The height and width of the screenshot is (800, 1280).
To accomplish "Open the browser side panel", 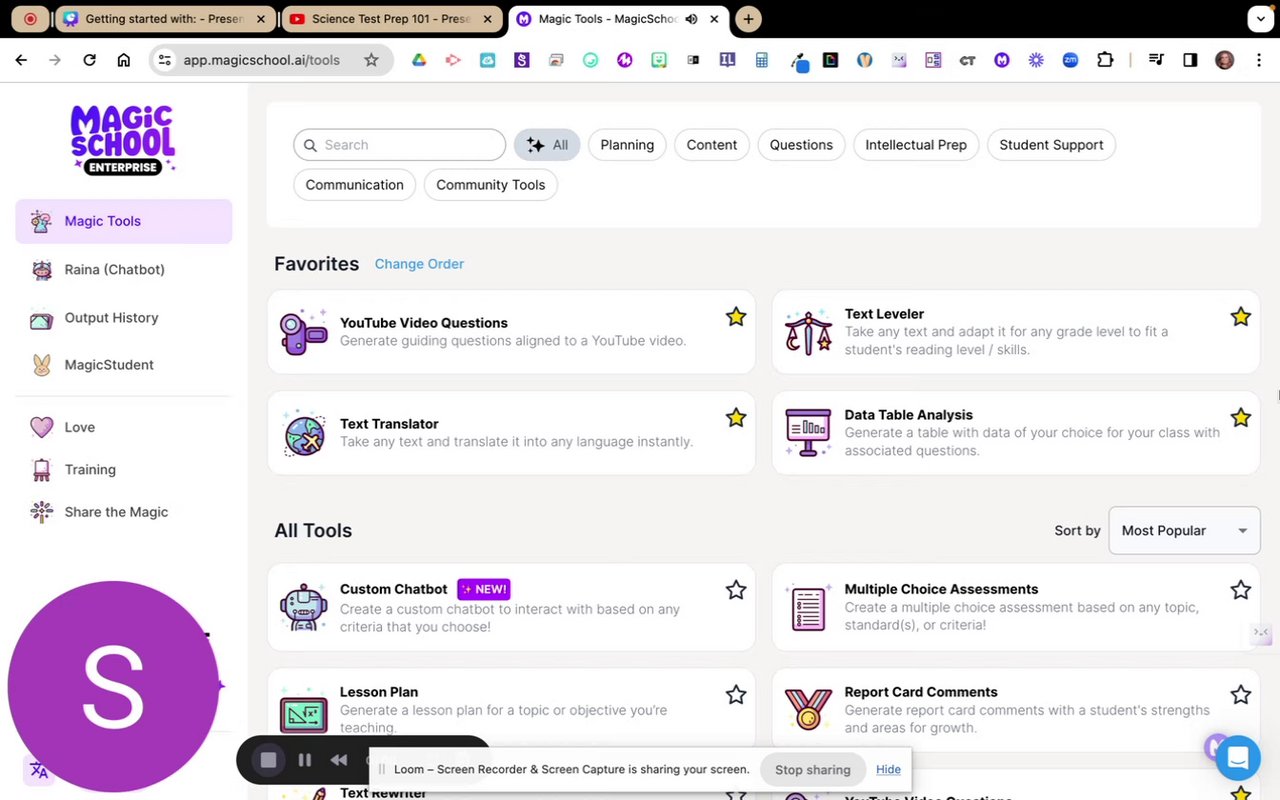I will click(1190, 60).
